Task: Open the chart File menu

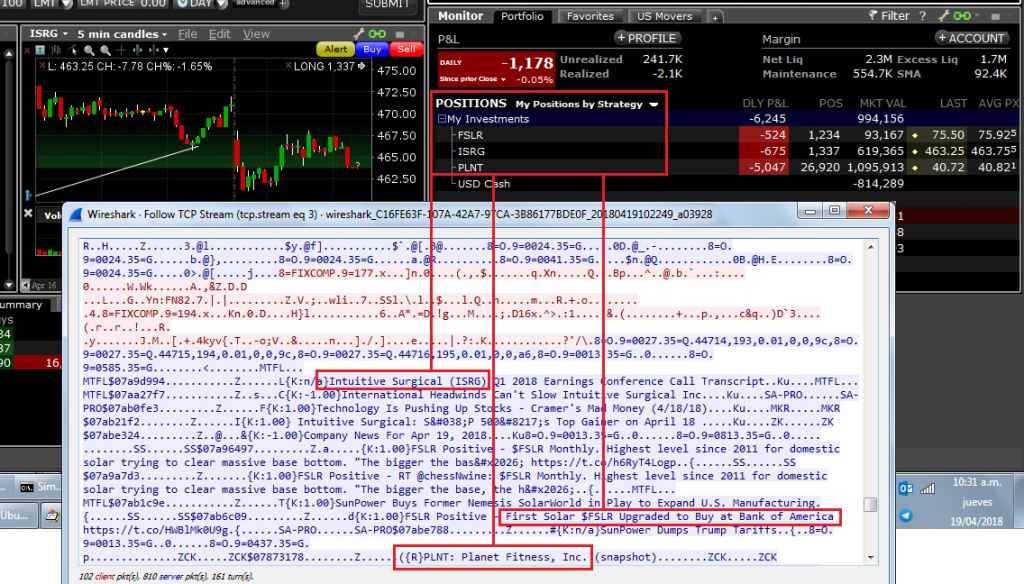Action: [x=187, y=34]
